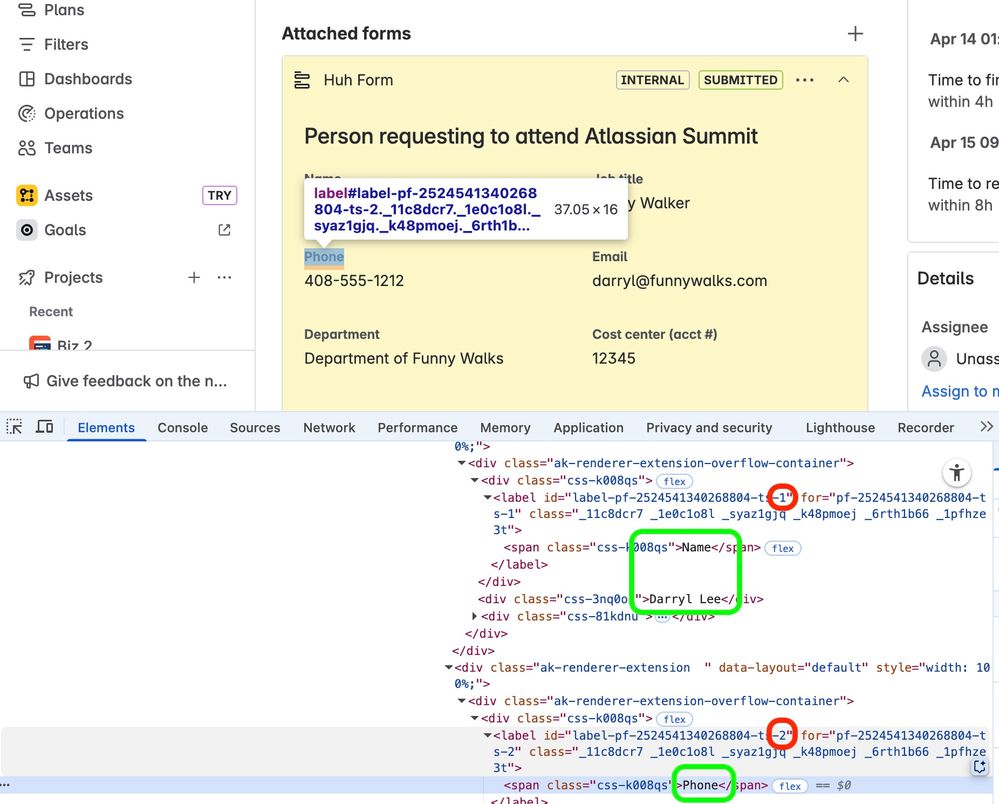The height and width of the screenshot is (804, 999).
Task: Toggle the DevTools device toolbar
Action: (x=44, y=427)
